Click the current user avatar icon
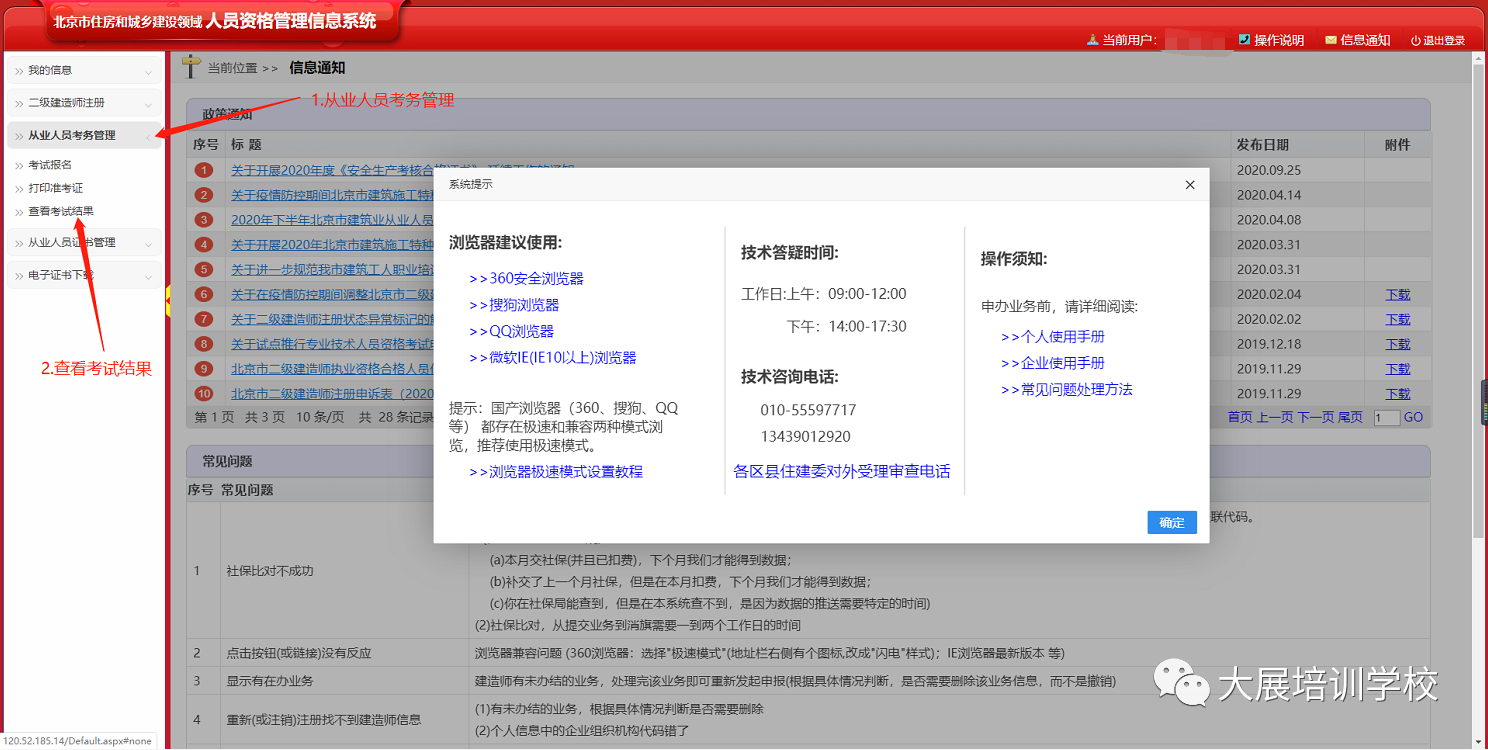This screenshot has width=1488, height=750. [1092, 40]
